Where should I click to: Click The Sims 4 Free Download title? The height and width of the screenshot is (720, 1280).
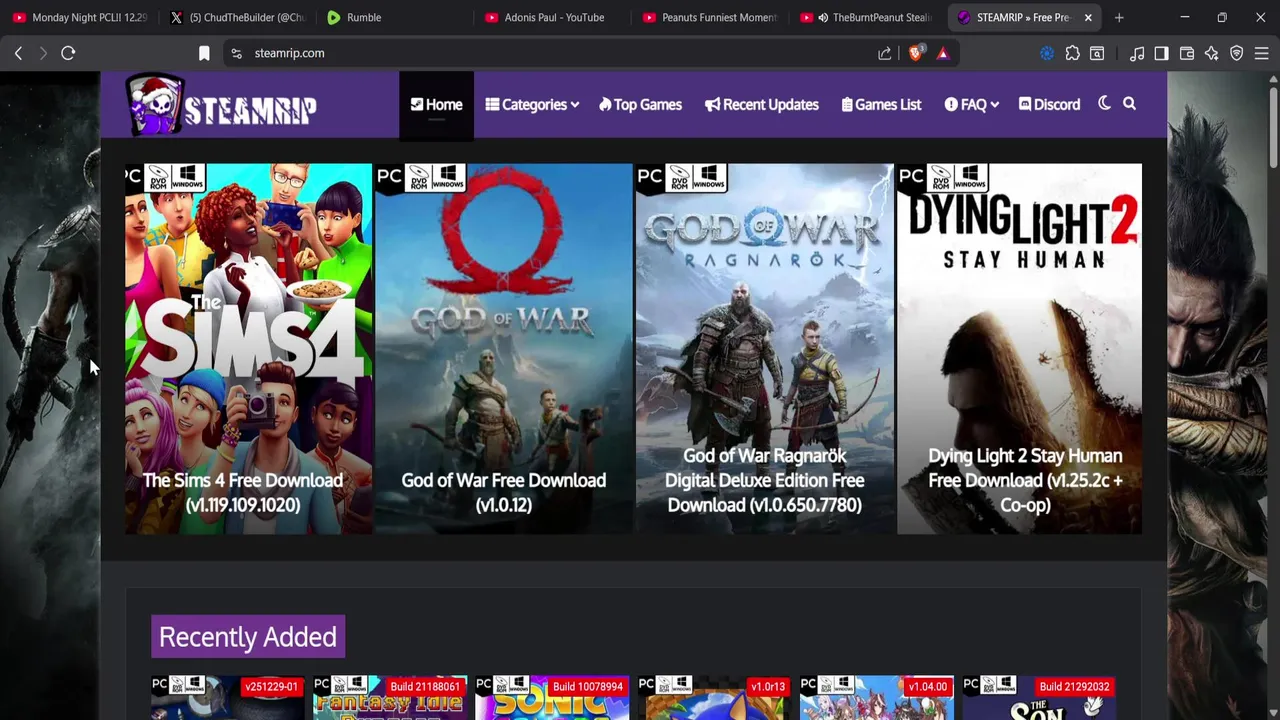pyautogui.click(x=243, y=492)
